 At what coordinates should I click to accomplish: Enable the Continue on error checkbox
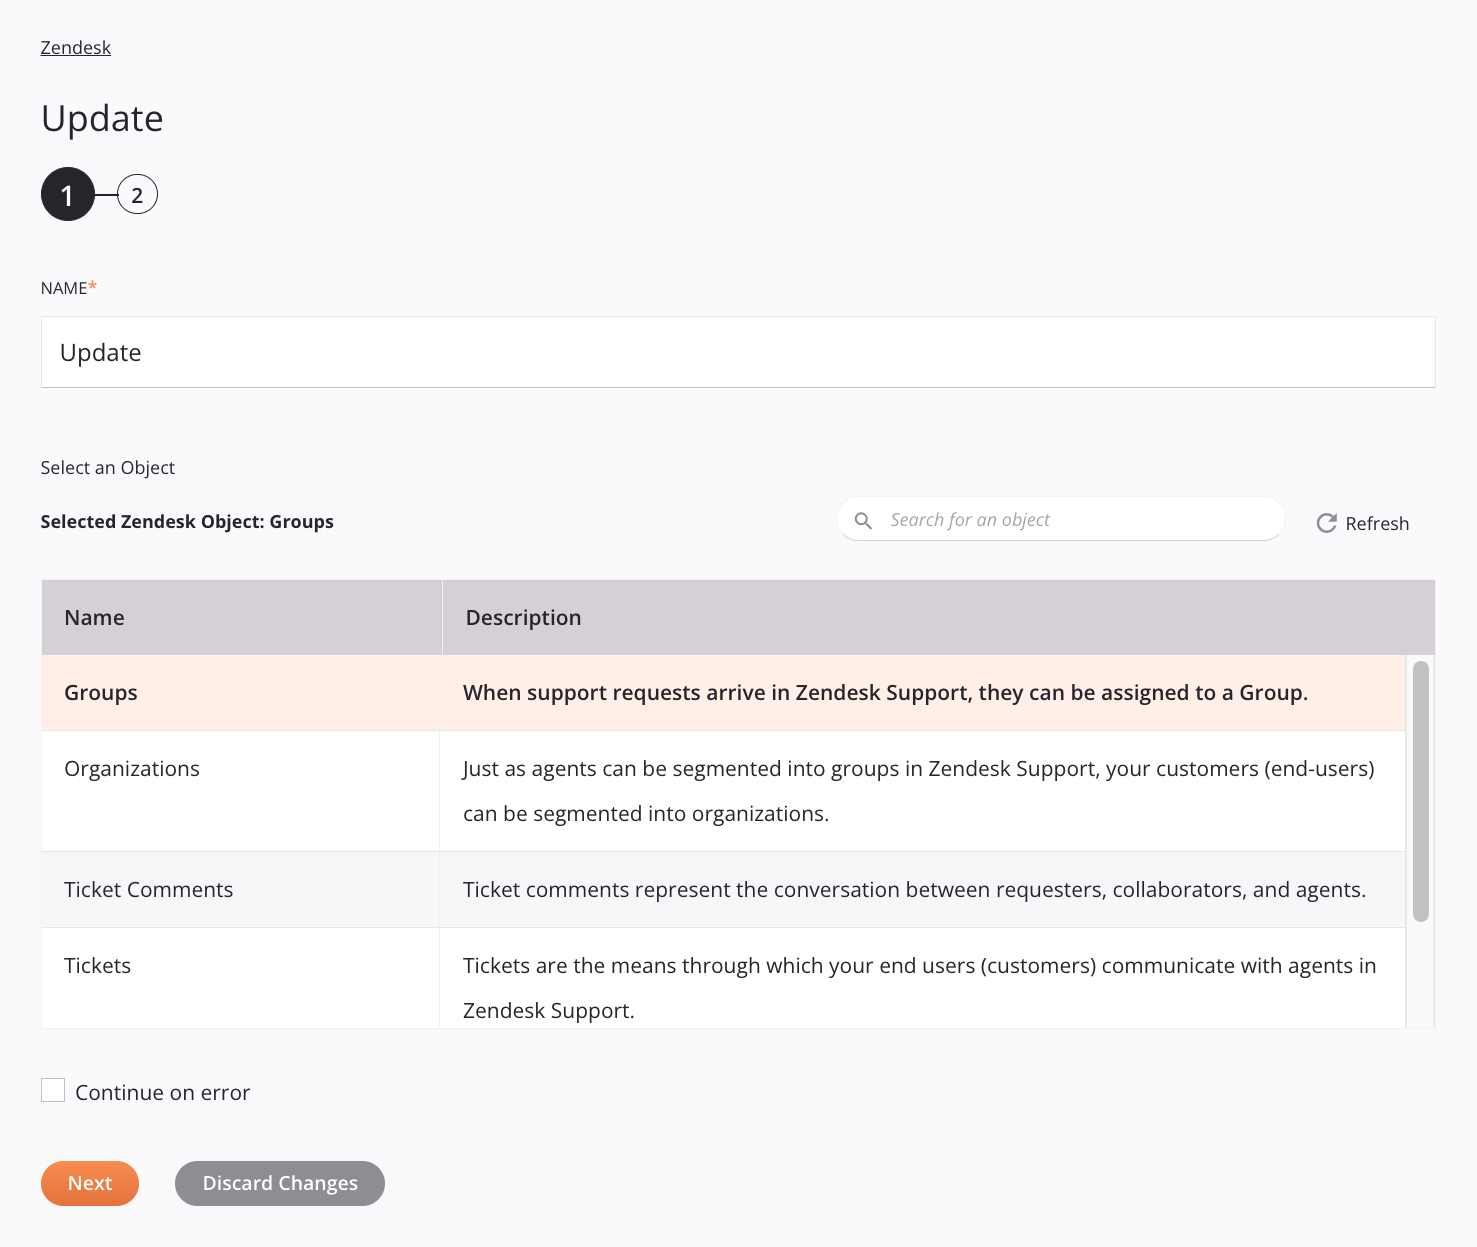53,1090
